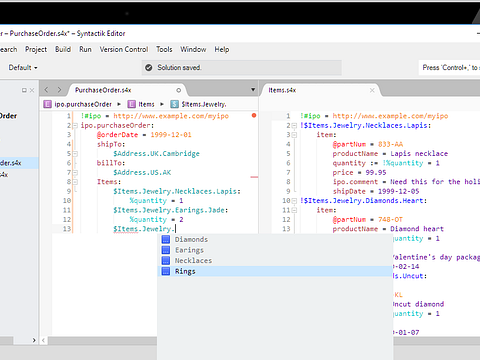The image size is (480, 360).
Task: Collapse the fold at line 11 in Items.s4x
Action: (294, 210)
